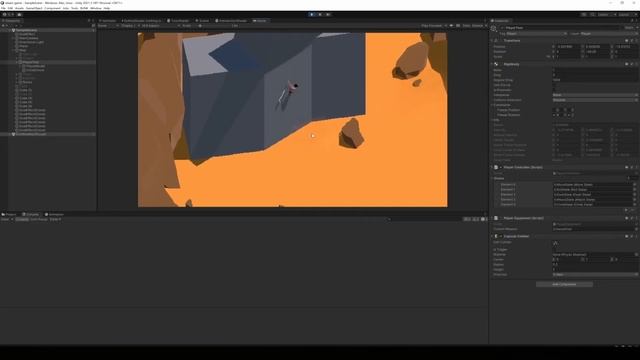Start Play mode with the Play button
This screenshot has width=640, height=360.
pos(312,14)
